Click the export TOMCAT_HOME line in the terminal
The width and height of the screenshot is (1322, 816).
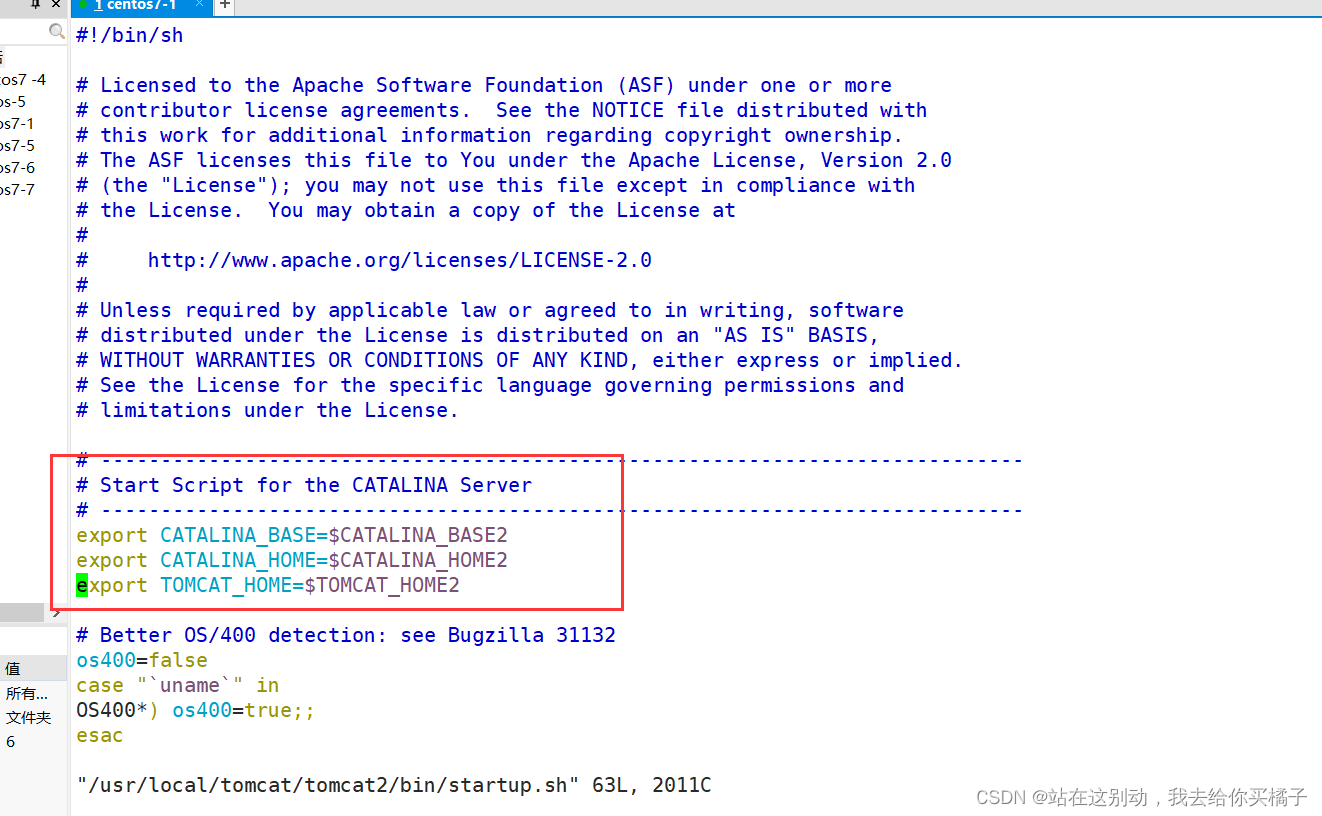[267, 585]
